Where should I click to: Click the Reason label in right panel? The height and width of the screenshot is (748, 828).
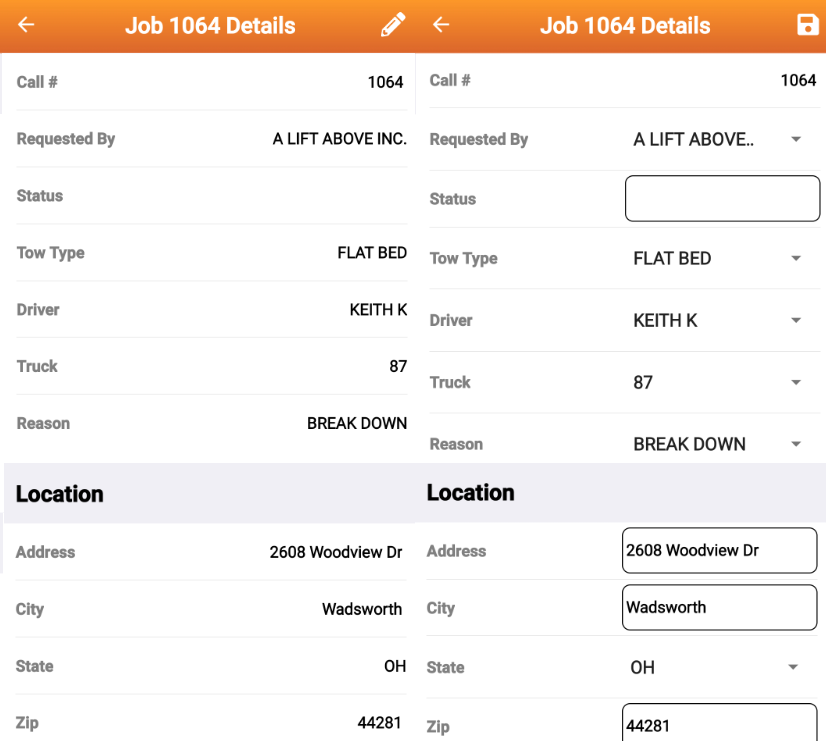tap(456, 444)
